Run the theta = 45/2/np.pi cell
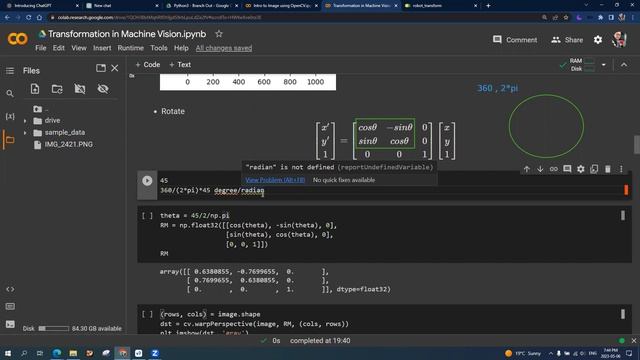The height and width of the screenshot is (360, 640). tap(147, 216)
